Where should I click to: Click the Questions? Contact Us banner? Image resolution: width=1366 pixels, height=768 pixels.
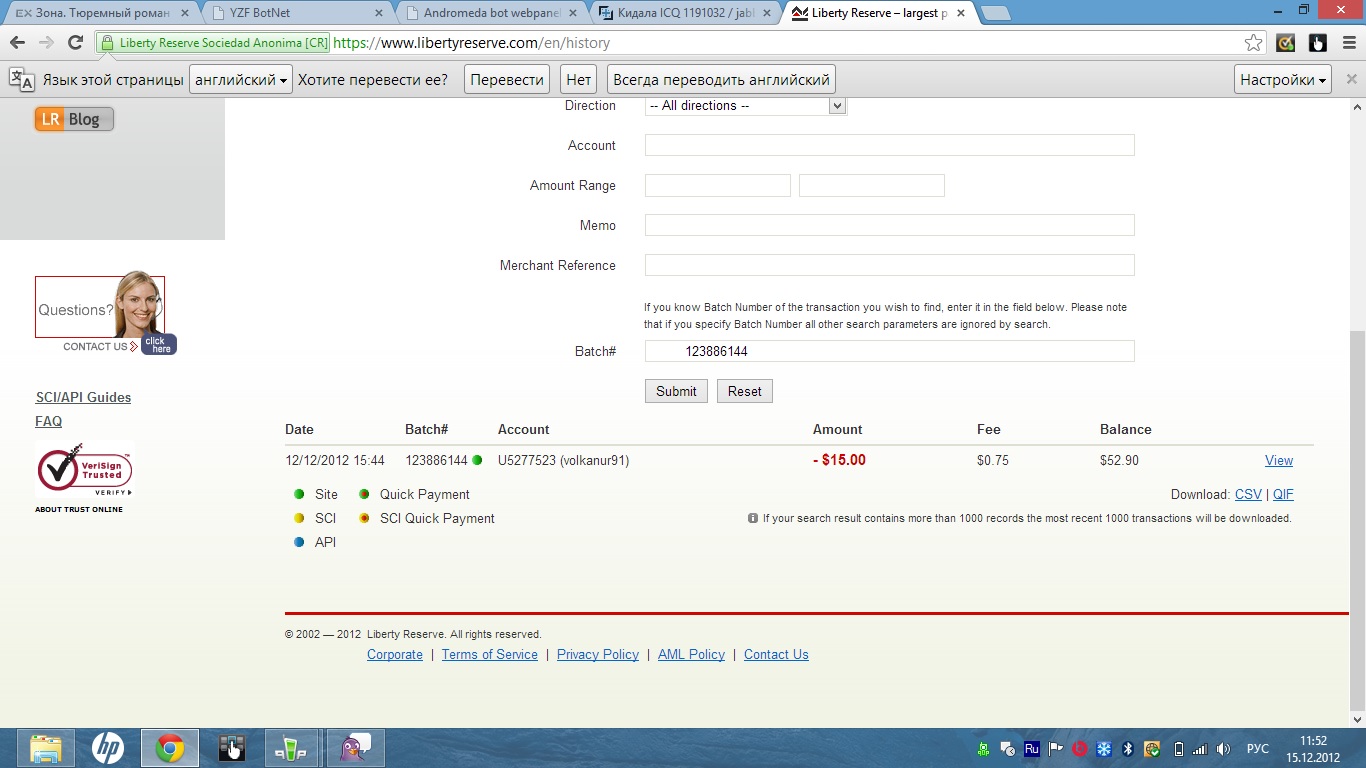[105, 312]
